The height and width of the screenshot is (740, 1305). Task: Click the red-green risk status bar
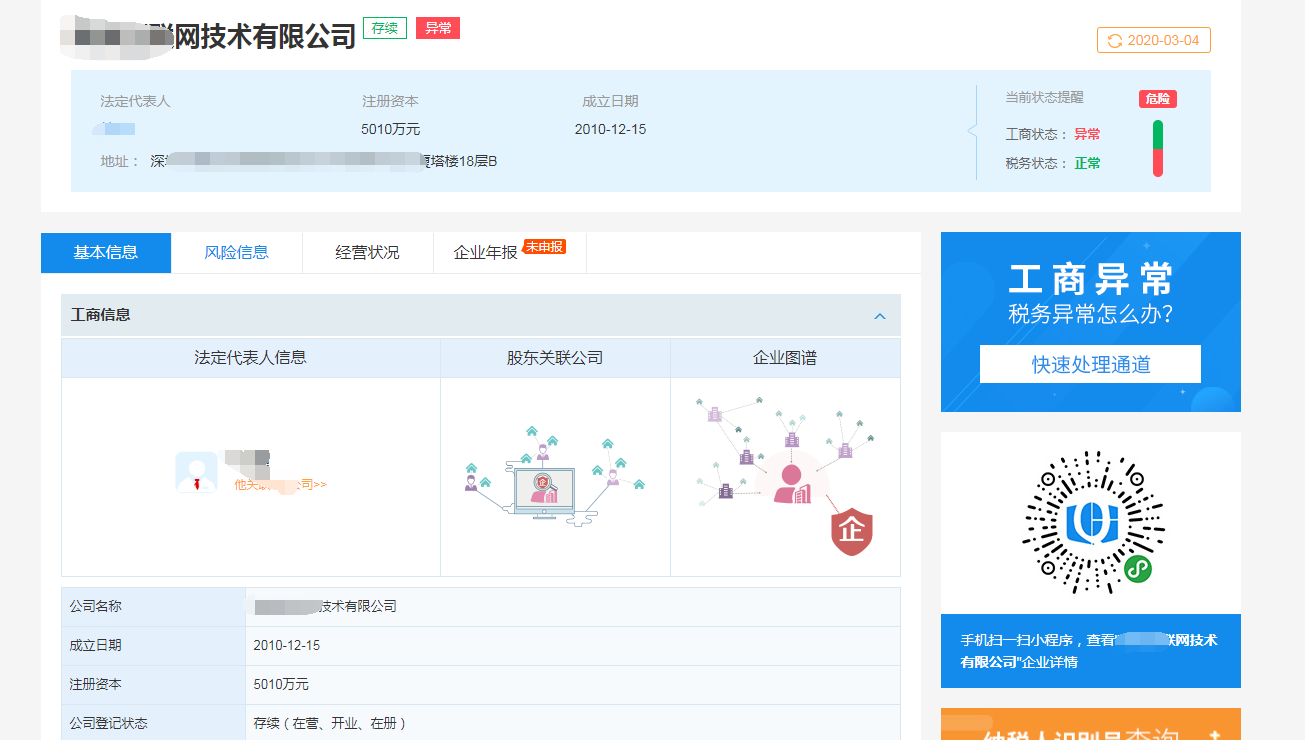[1157, 148]
